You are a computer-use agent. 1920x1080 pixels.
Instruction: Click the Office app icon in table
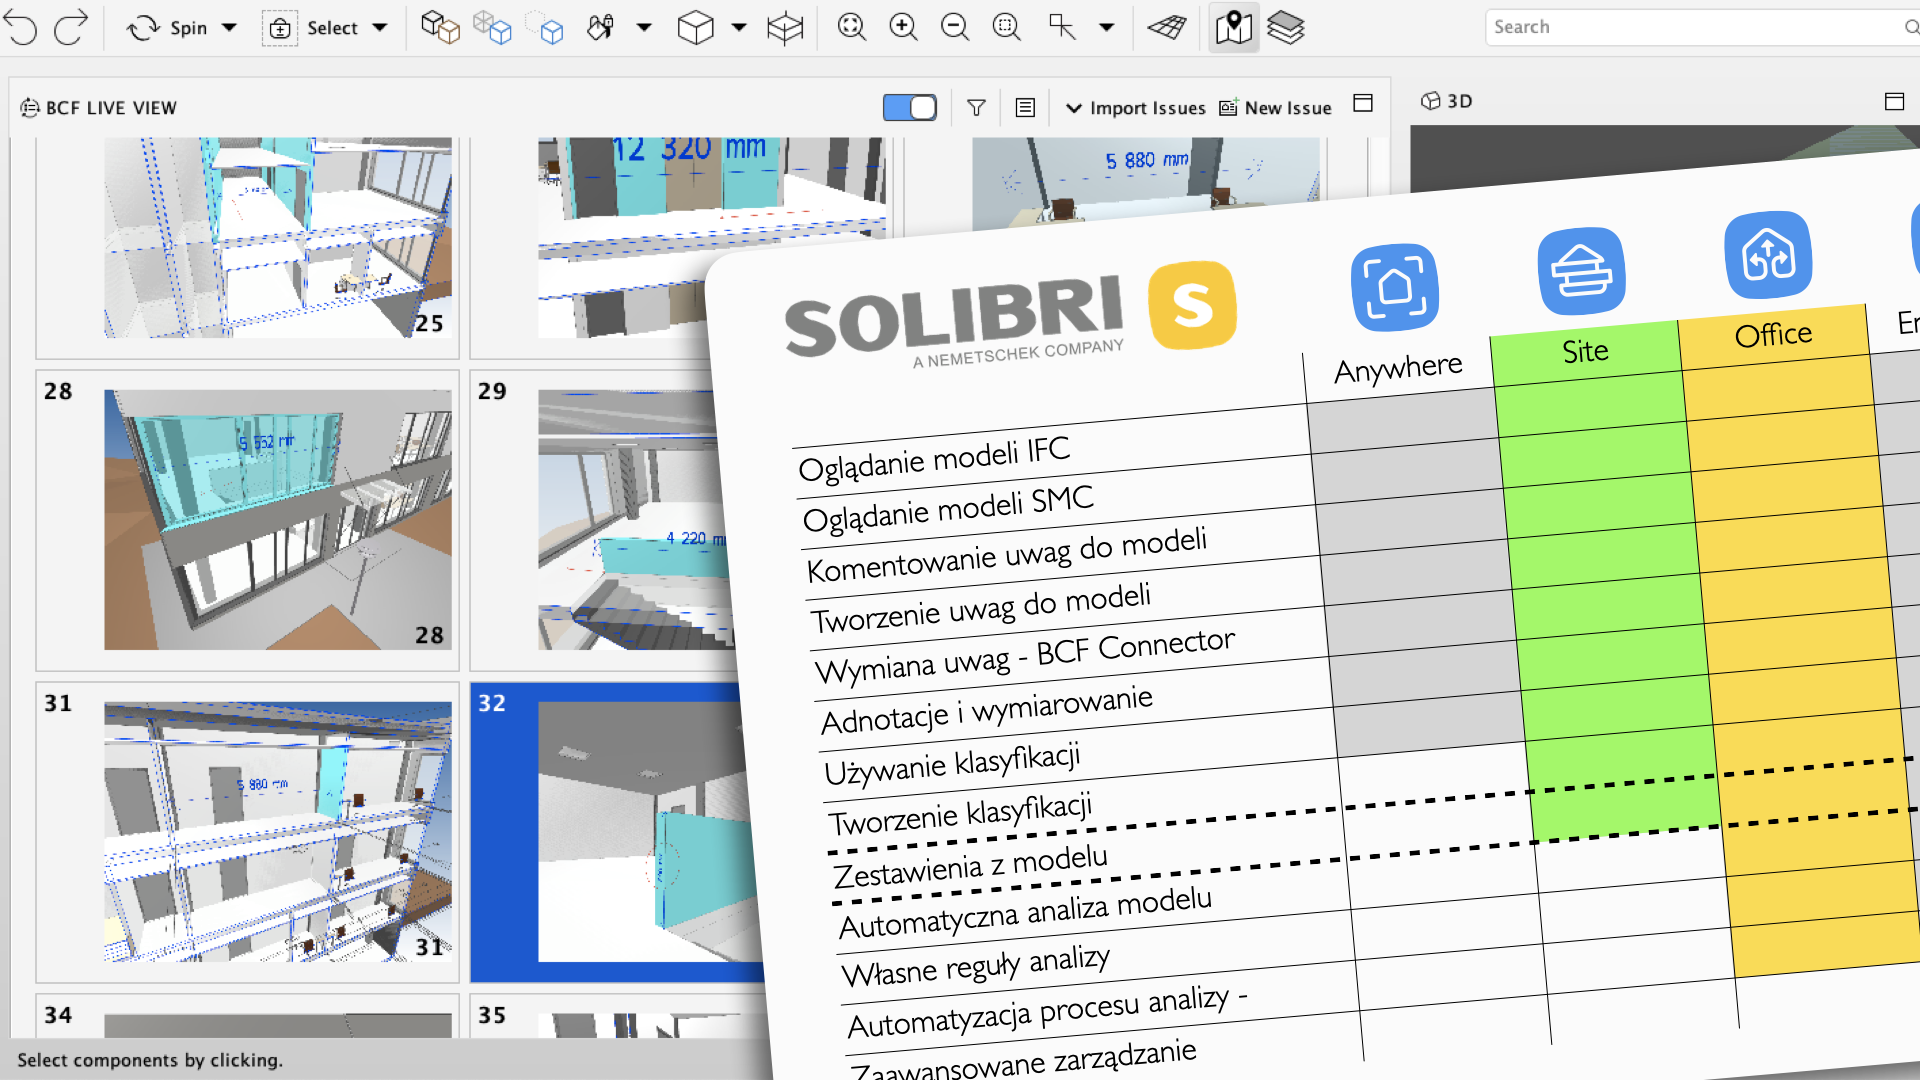pos(1769,255)
